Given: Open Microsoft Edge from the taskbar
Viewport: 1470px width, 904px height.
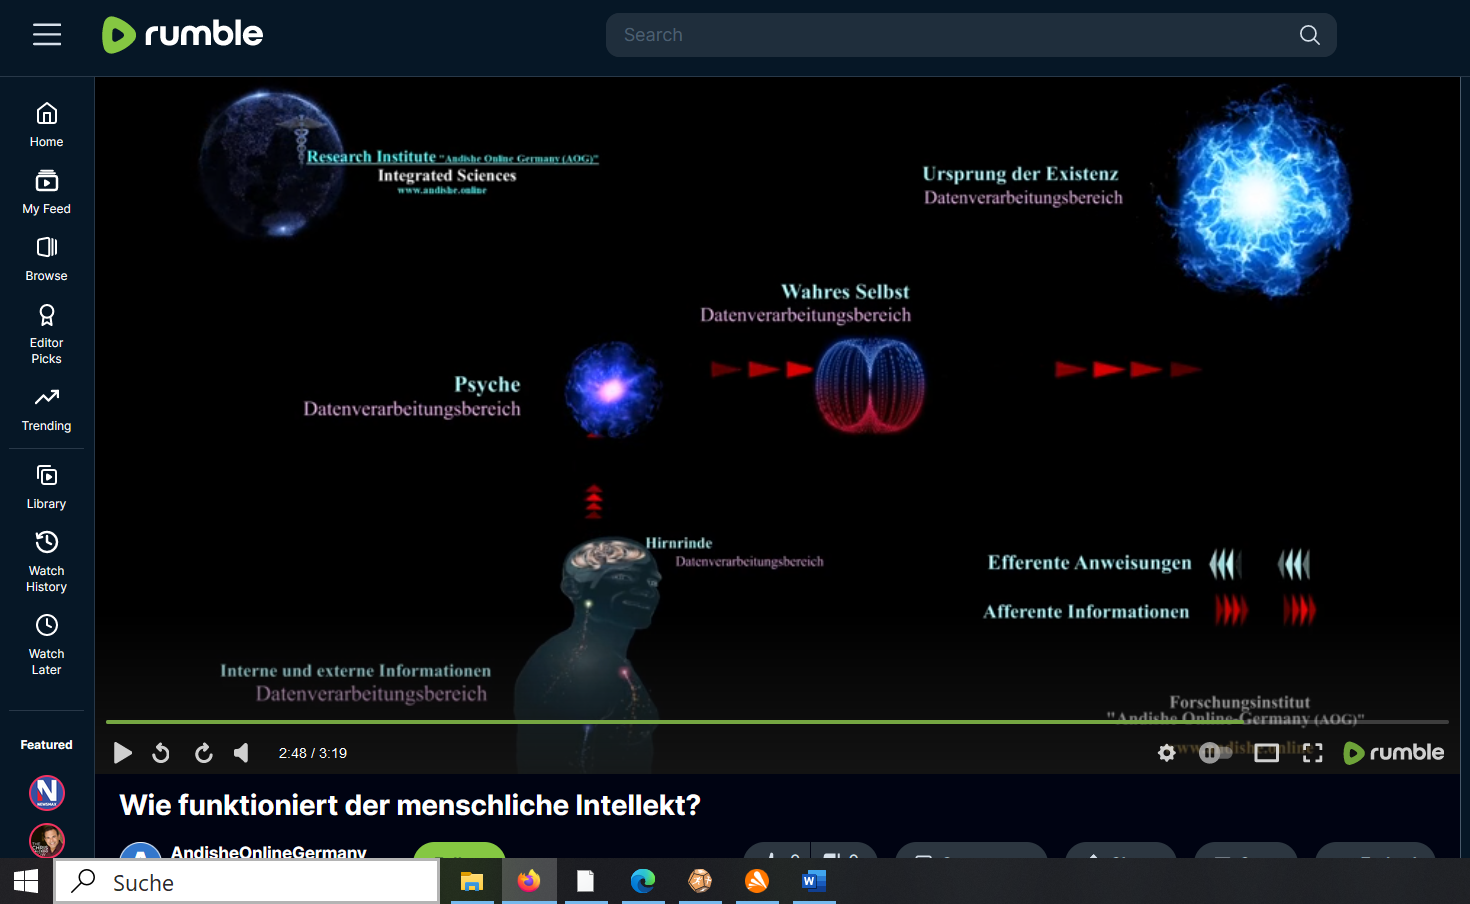Looking at the screenshot, I should (x=643, y=881).
